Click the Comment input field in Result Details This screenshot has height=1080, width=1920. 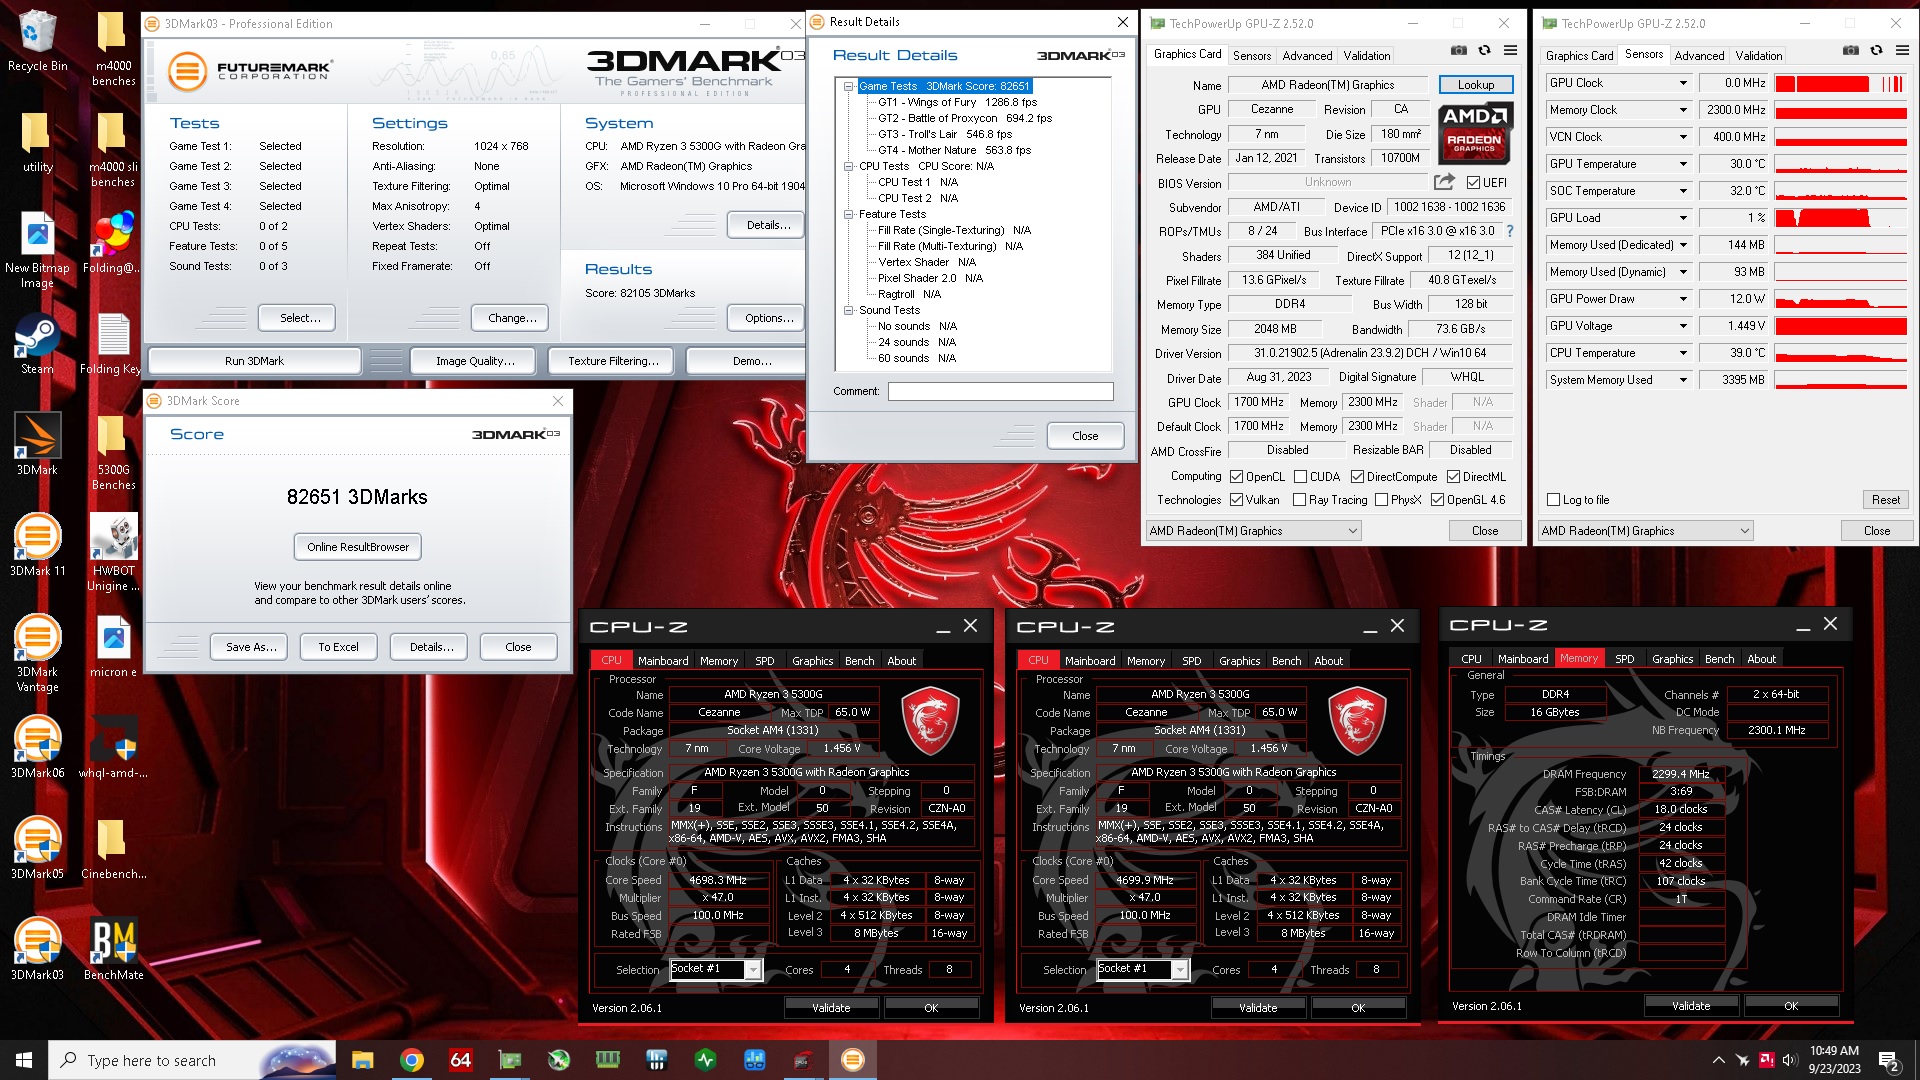point(1000,392)
